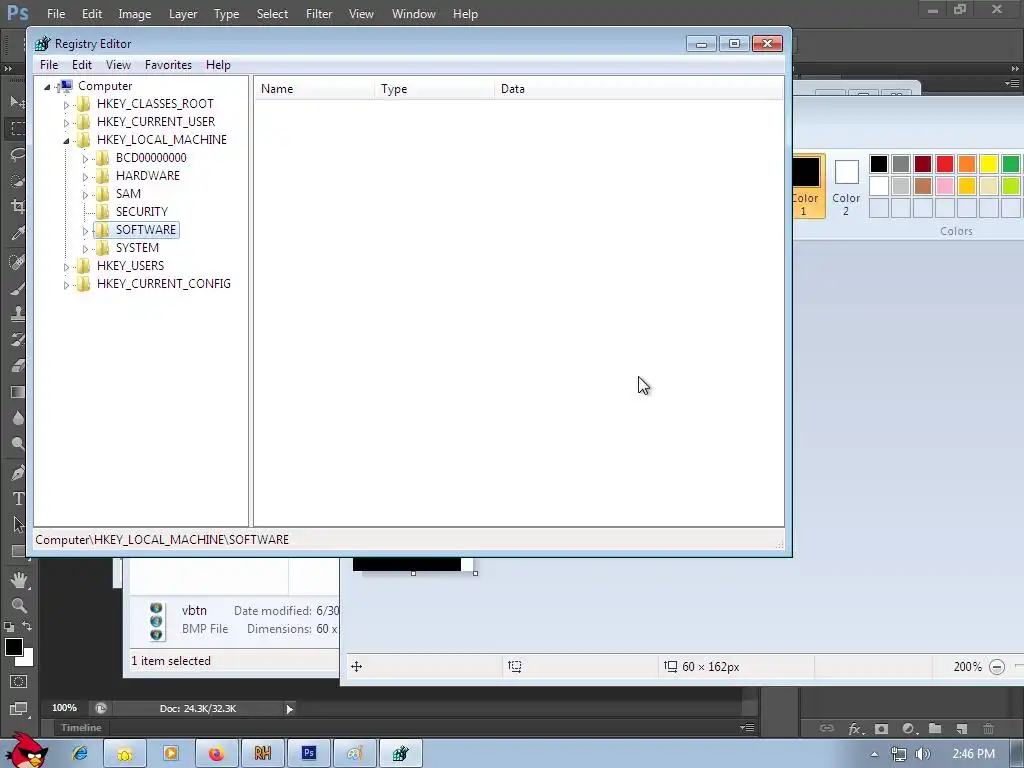Create a new layer

pos(962,728)
